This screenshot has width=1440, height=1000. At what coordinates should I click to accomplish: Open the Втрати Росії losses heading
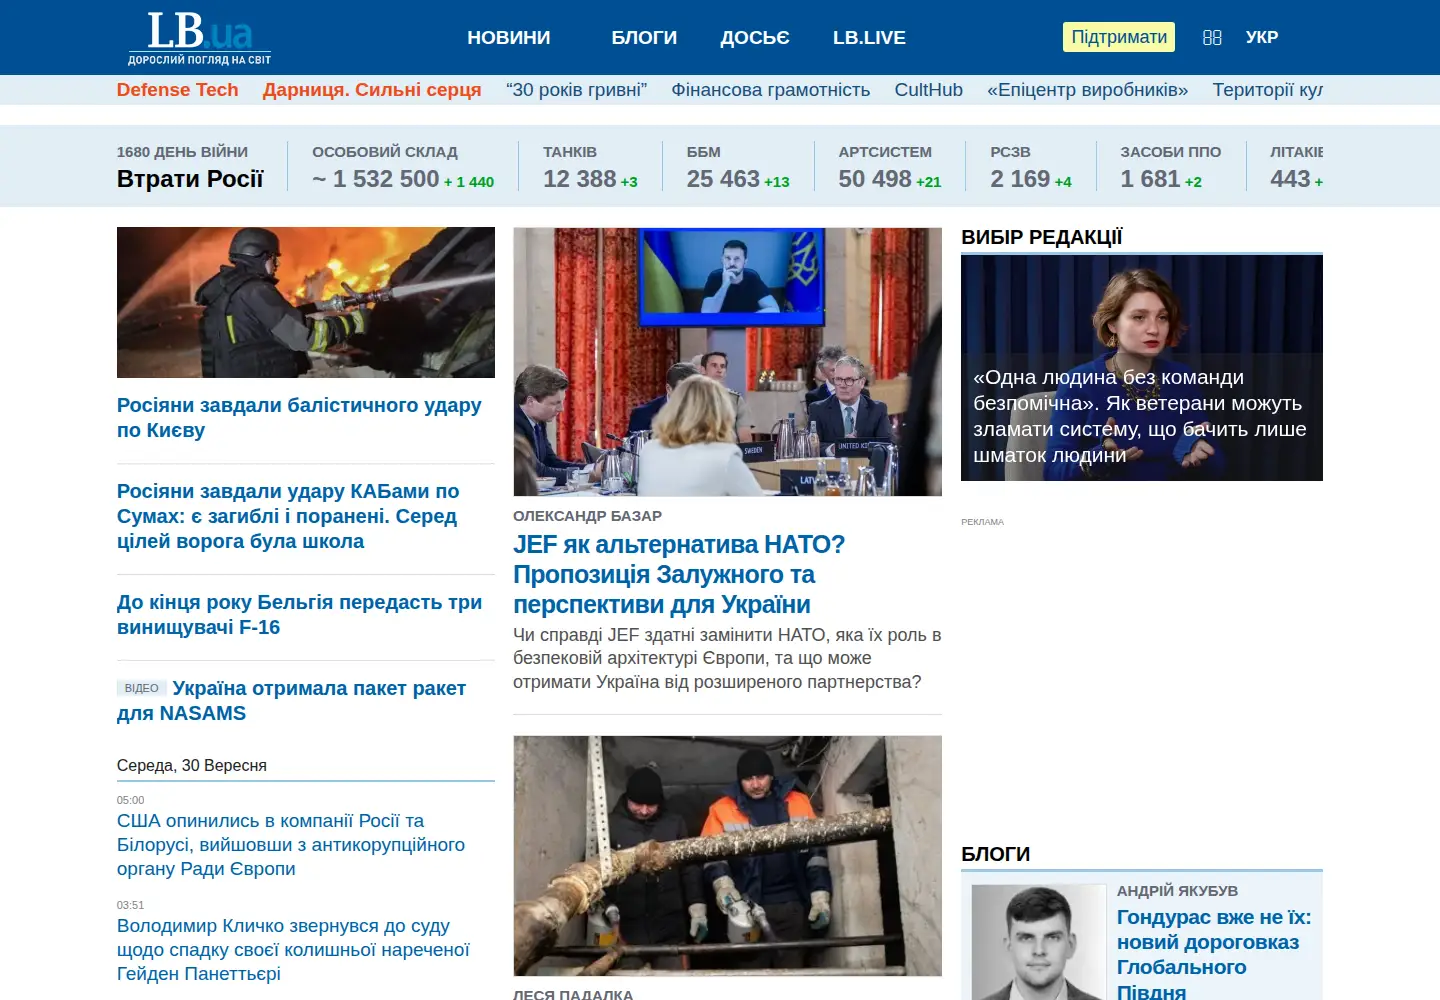point(190,179)
